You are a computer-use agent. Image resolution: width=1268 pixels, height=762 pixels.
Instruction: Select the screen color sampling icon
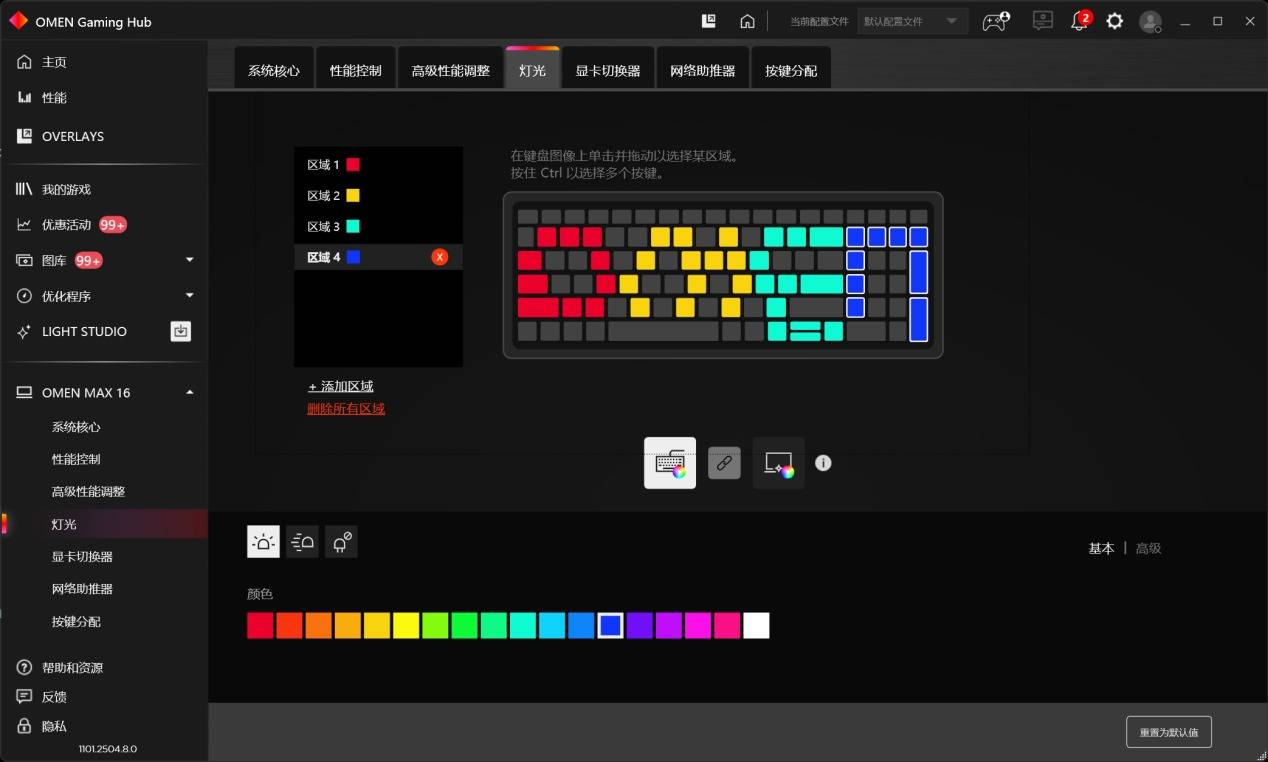click(x=778, y=463)
